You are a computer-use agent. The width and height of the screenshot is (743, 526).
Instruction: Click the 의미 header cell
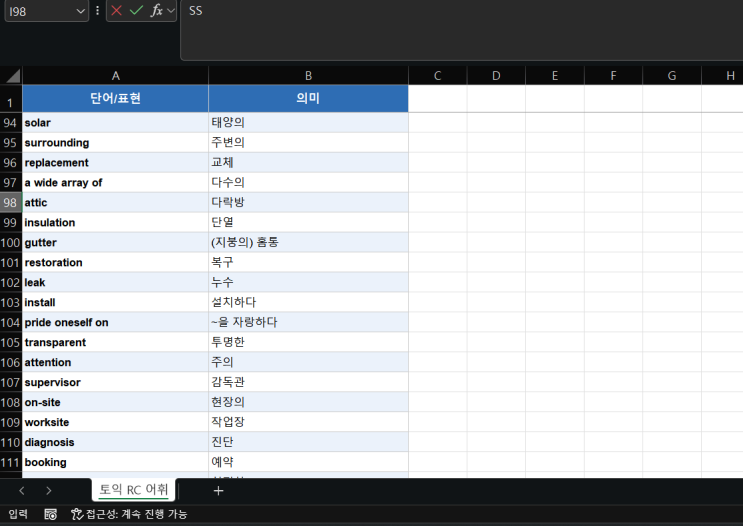(308, 99)
